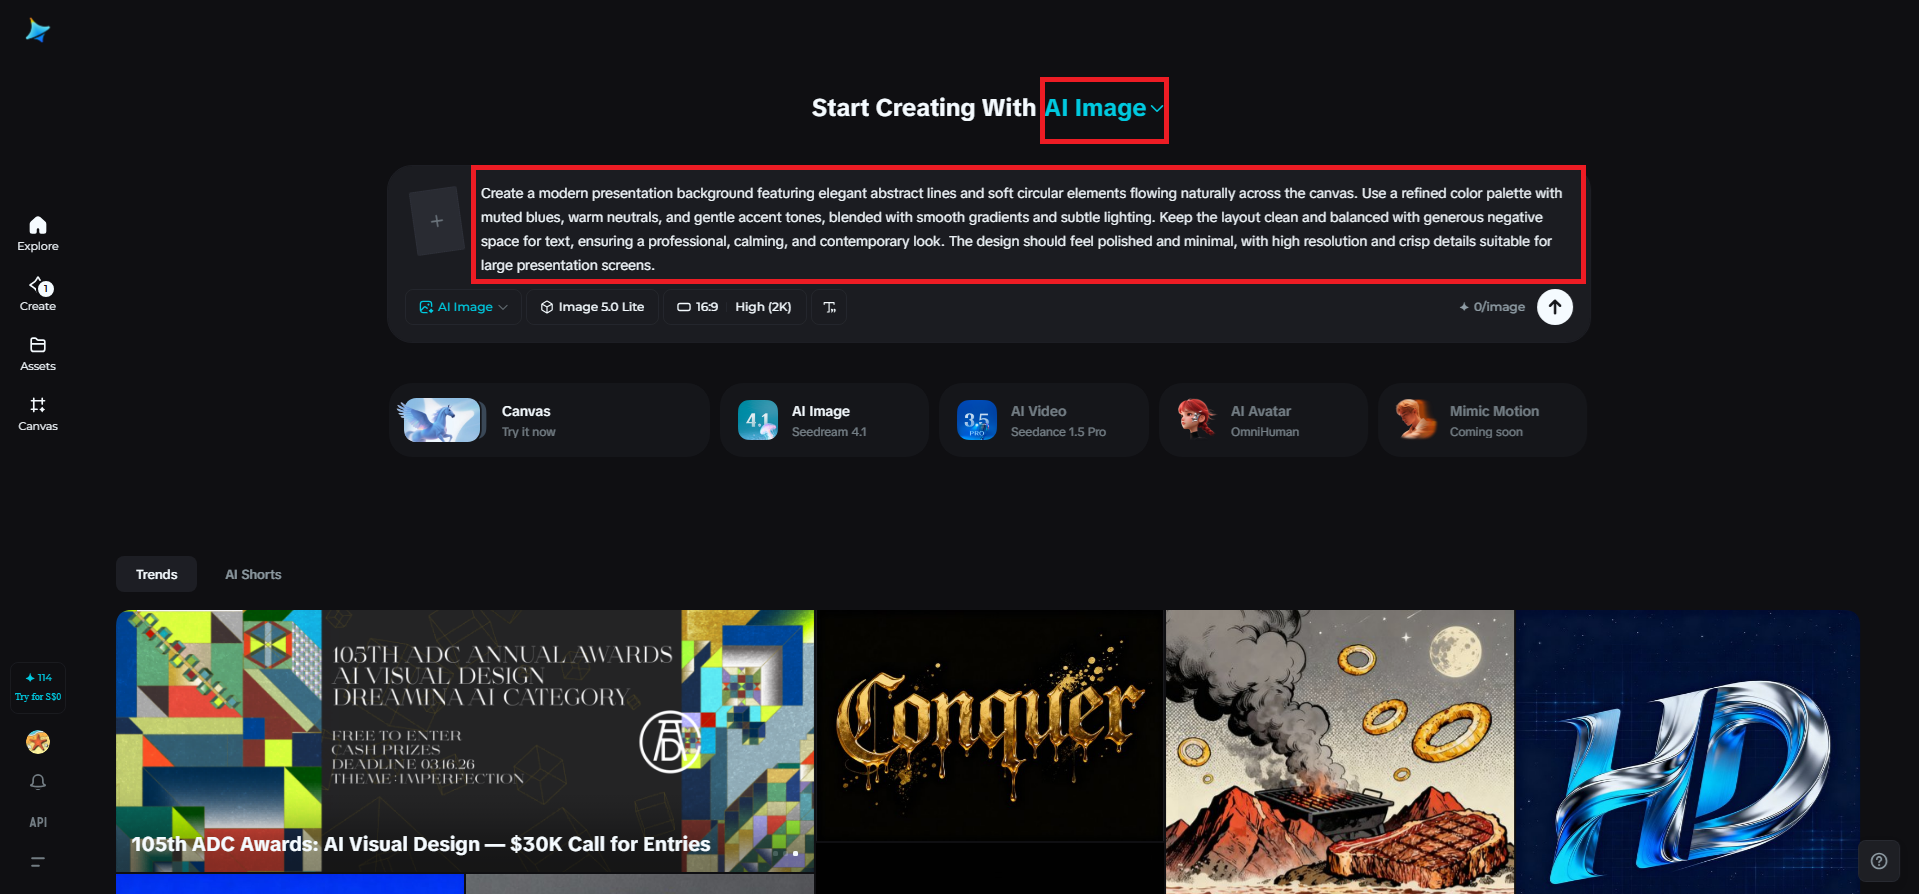Submit prompt with the up arrow button

1555,307
